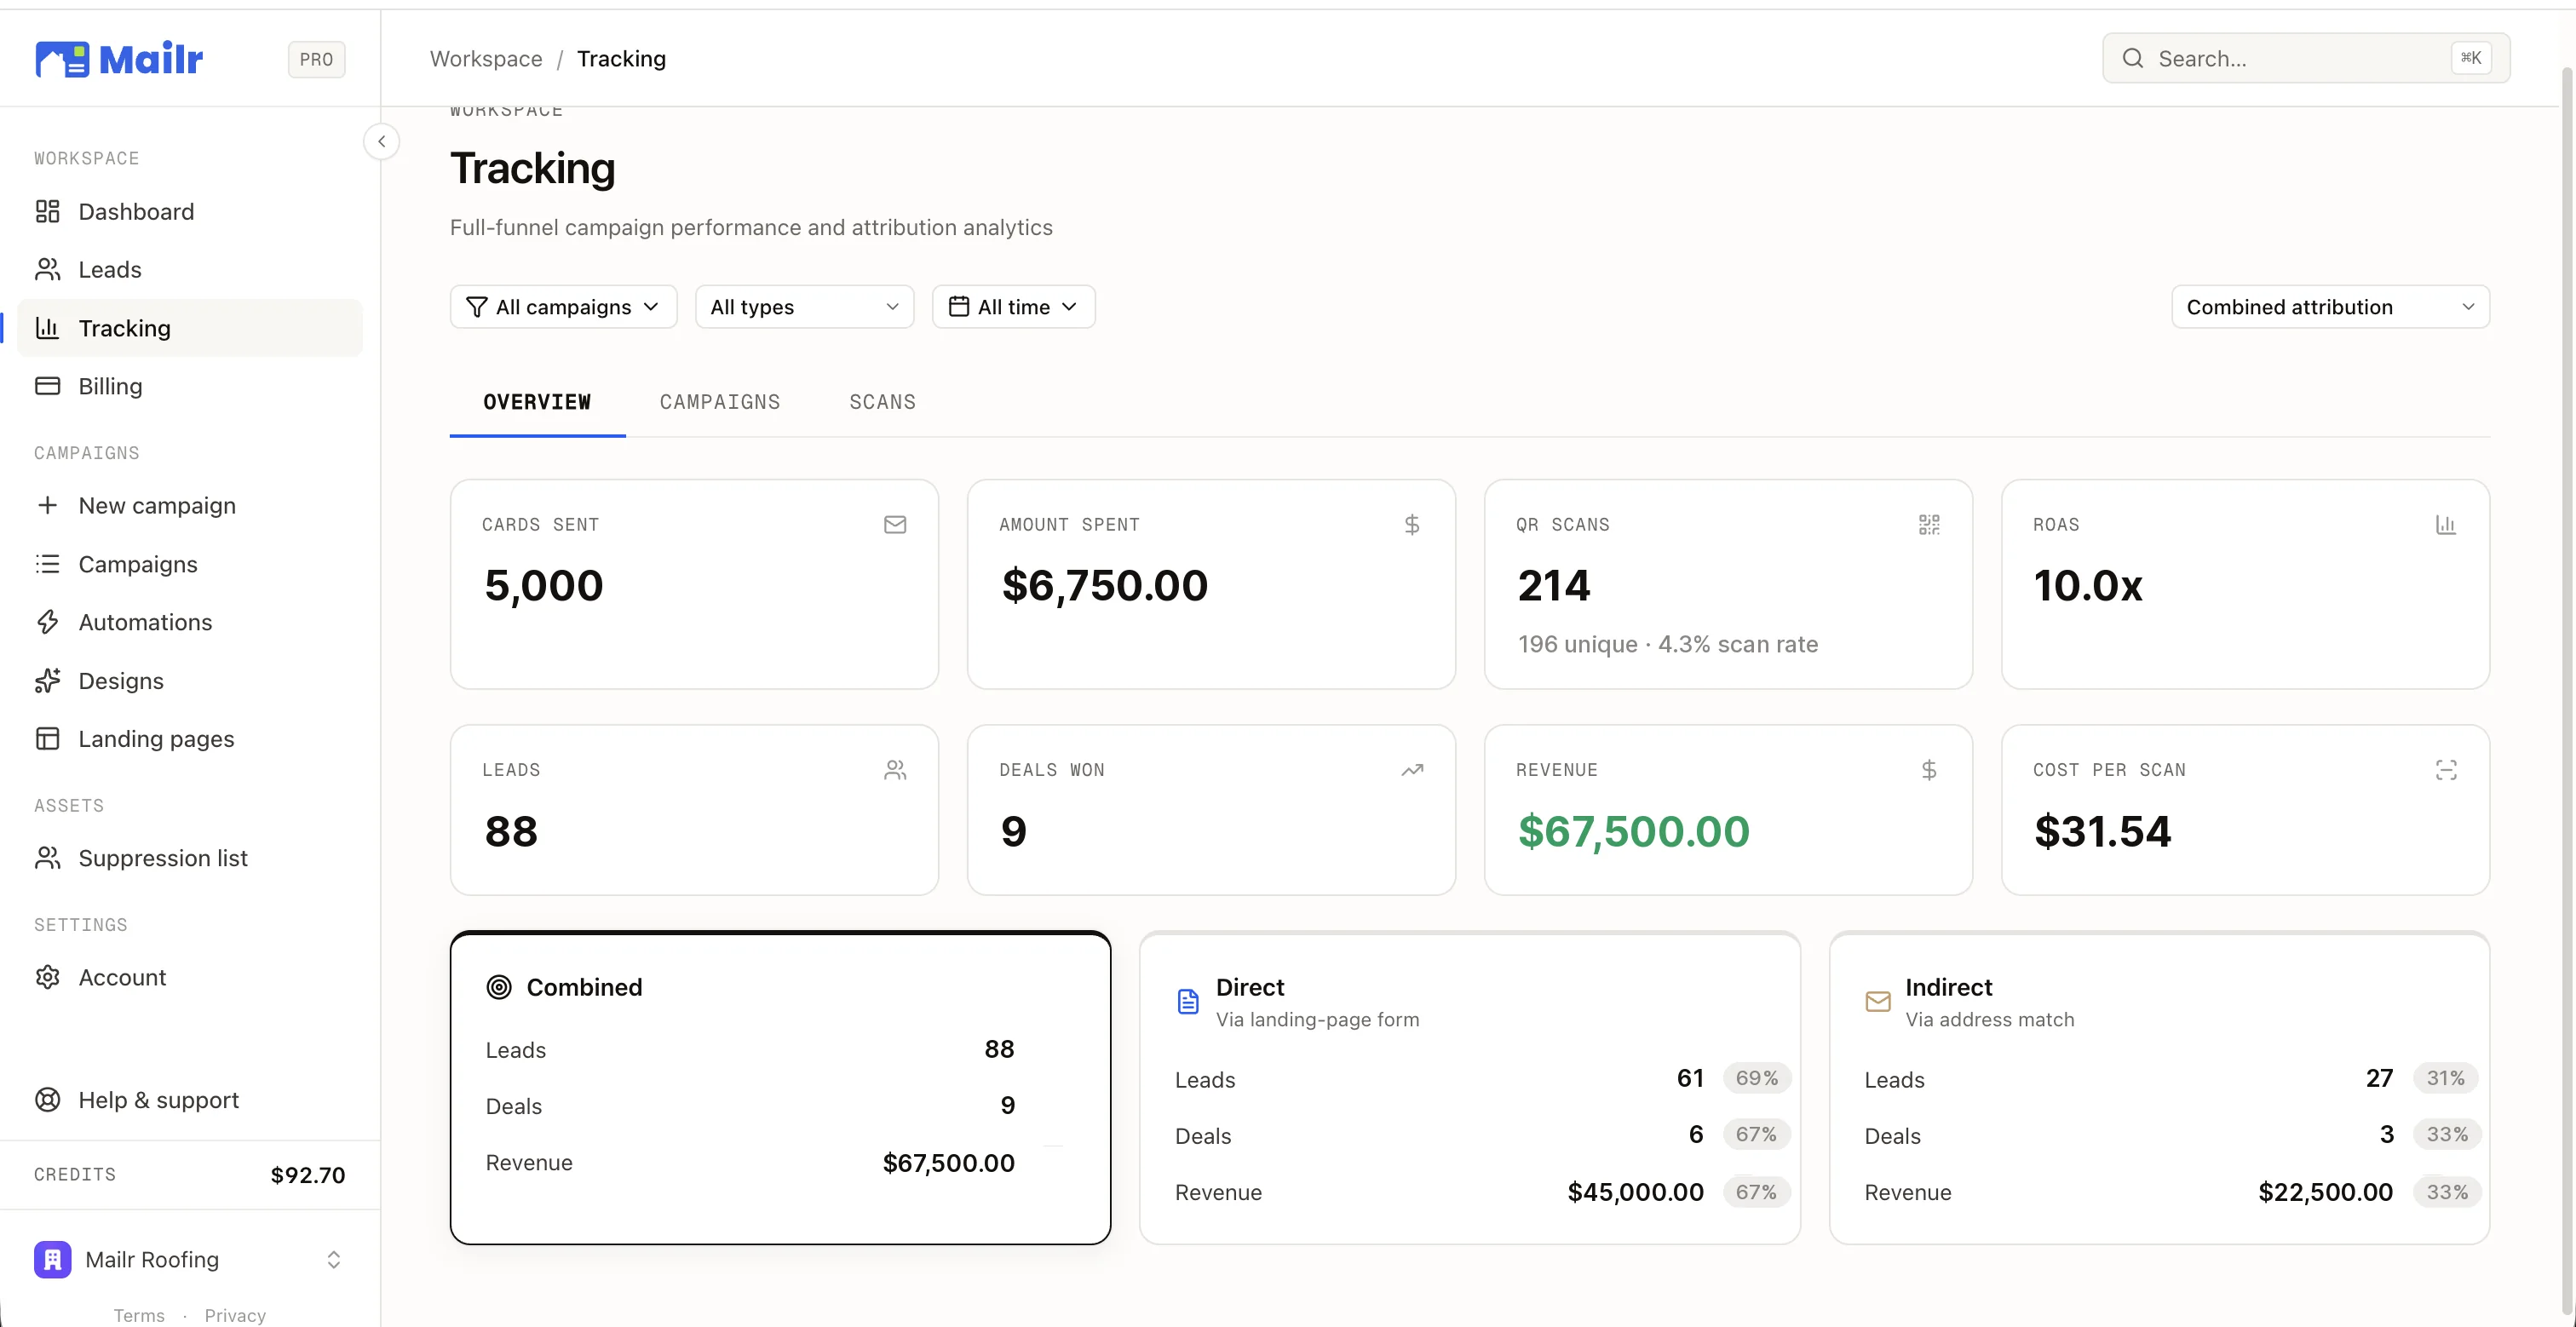Screen dimensions: 2576x1327
Task: Click the Mailr logo icon
Action: [x=62, y=59]
